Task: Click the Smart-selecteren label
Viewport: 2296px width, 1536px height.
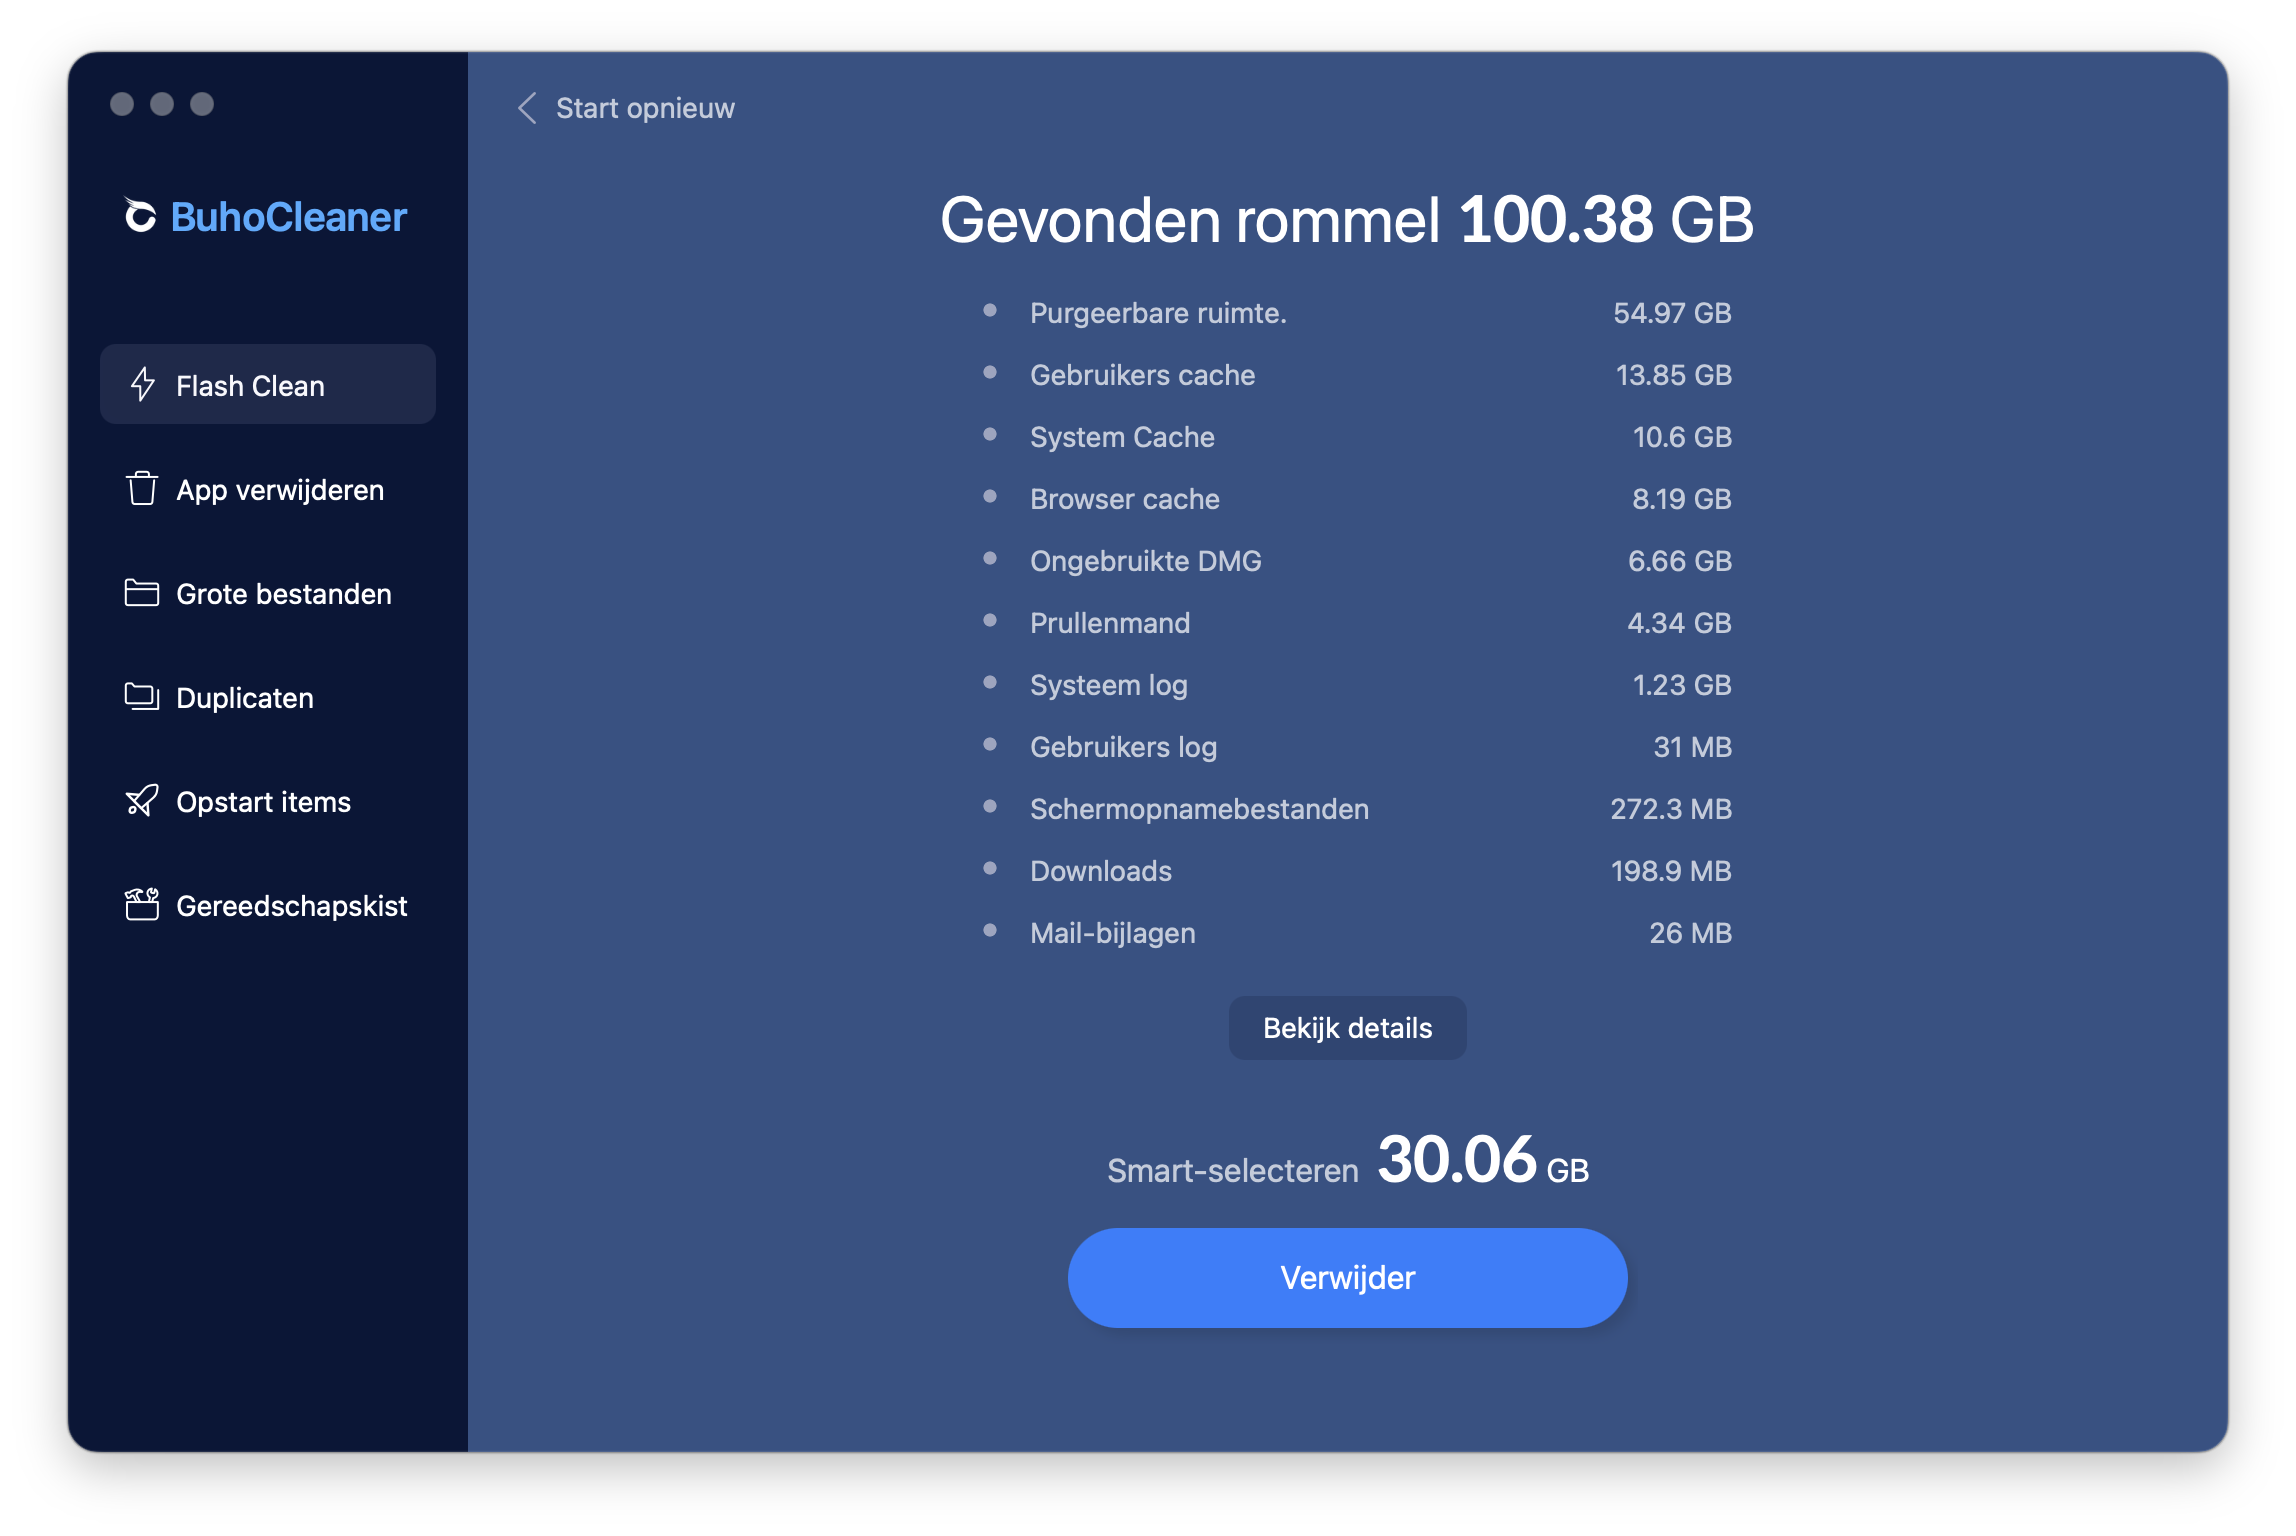Action: [x=1232, y=1170]
